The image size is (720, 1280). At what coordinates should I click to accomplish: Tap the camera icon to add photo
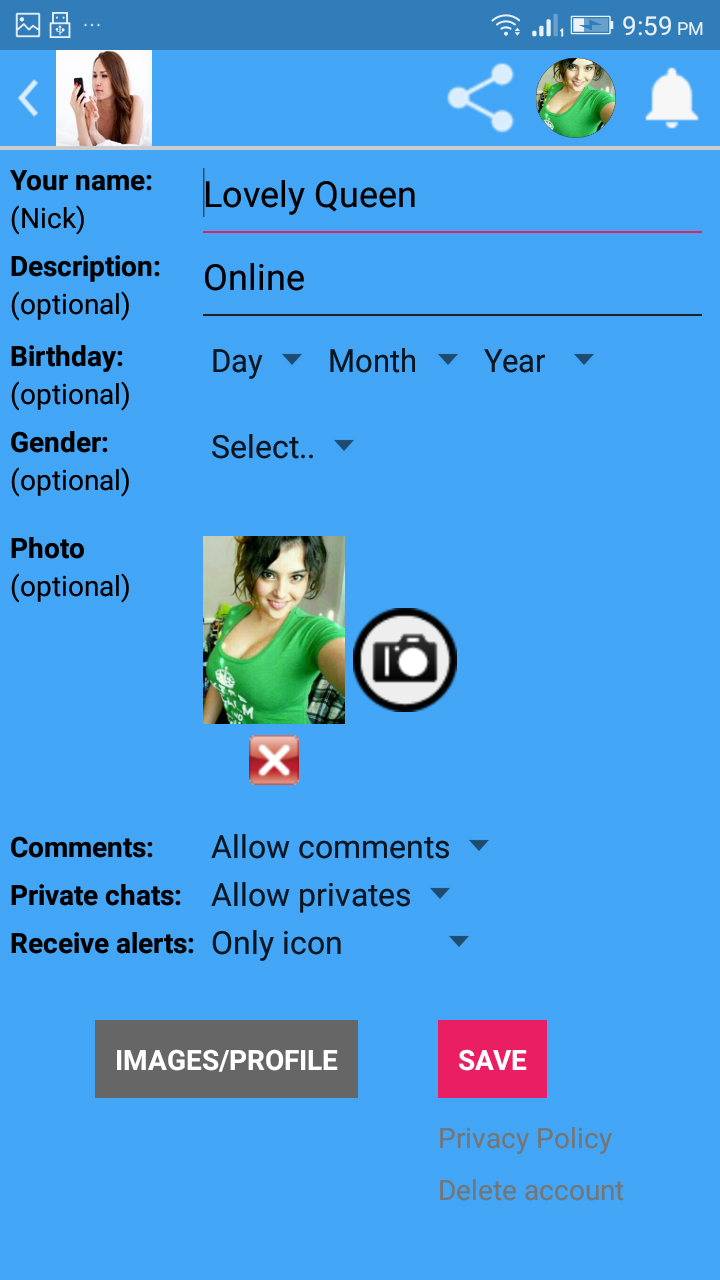click(405, 660)
